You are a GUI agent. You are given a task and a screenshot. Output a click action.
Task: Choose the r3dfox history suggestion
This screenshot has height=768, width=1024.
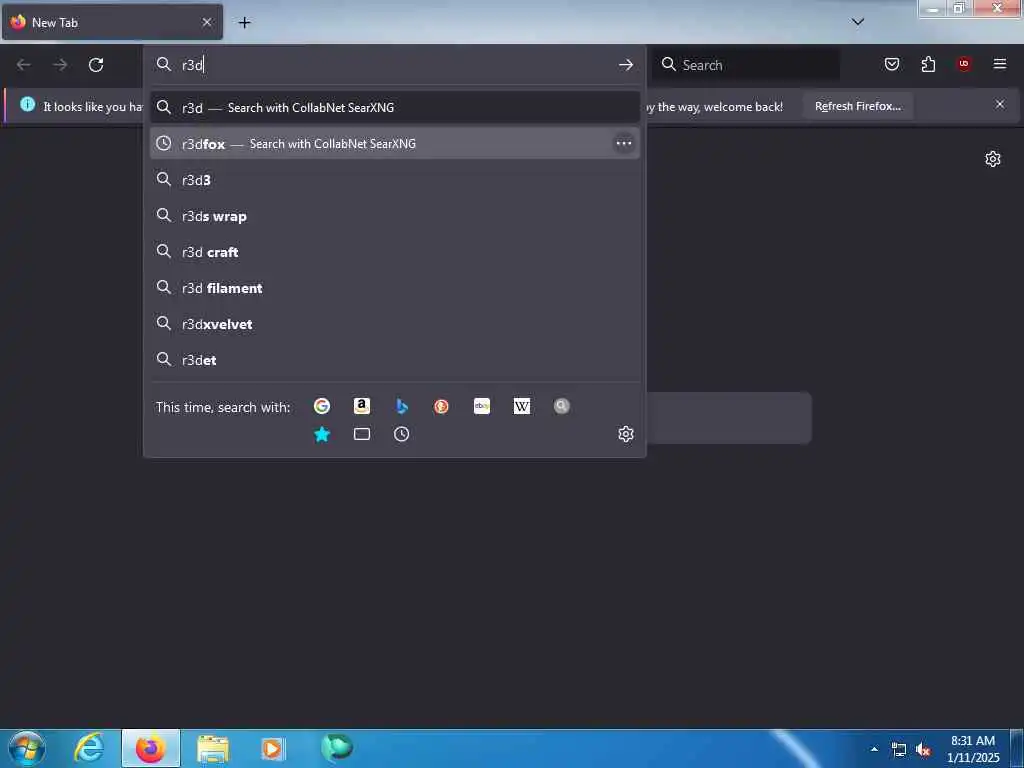point(394,143)
